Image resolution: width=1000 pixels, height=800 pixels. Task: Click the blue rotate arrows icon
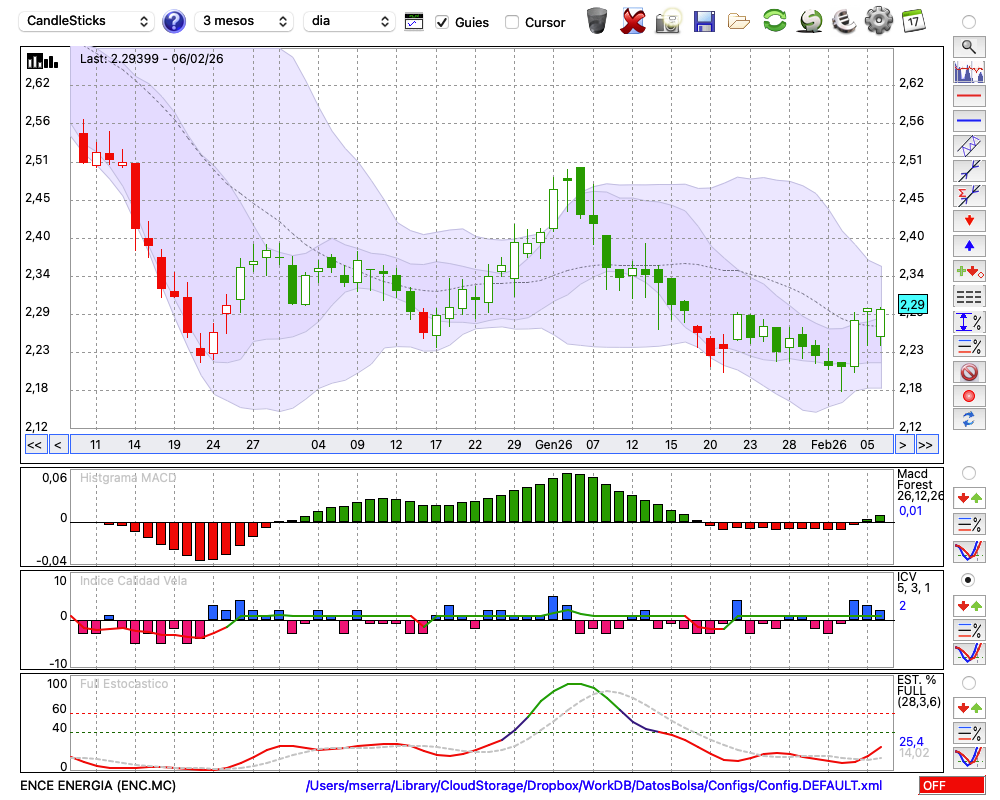click(x=969, y=420)
